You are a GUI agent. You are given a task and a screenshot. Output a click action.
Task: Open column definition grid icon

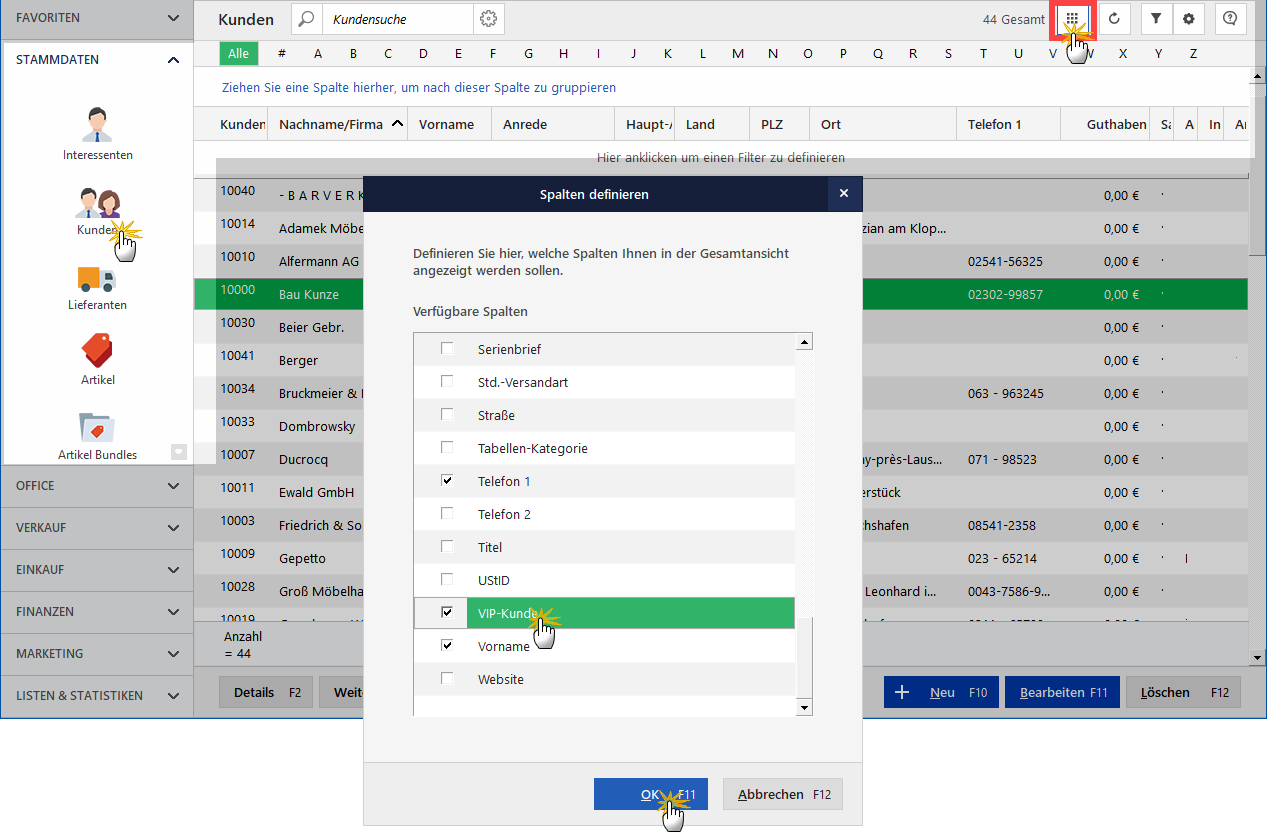coord(1072,19)
